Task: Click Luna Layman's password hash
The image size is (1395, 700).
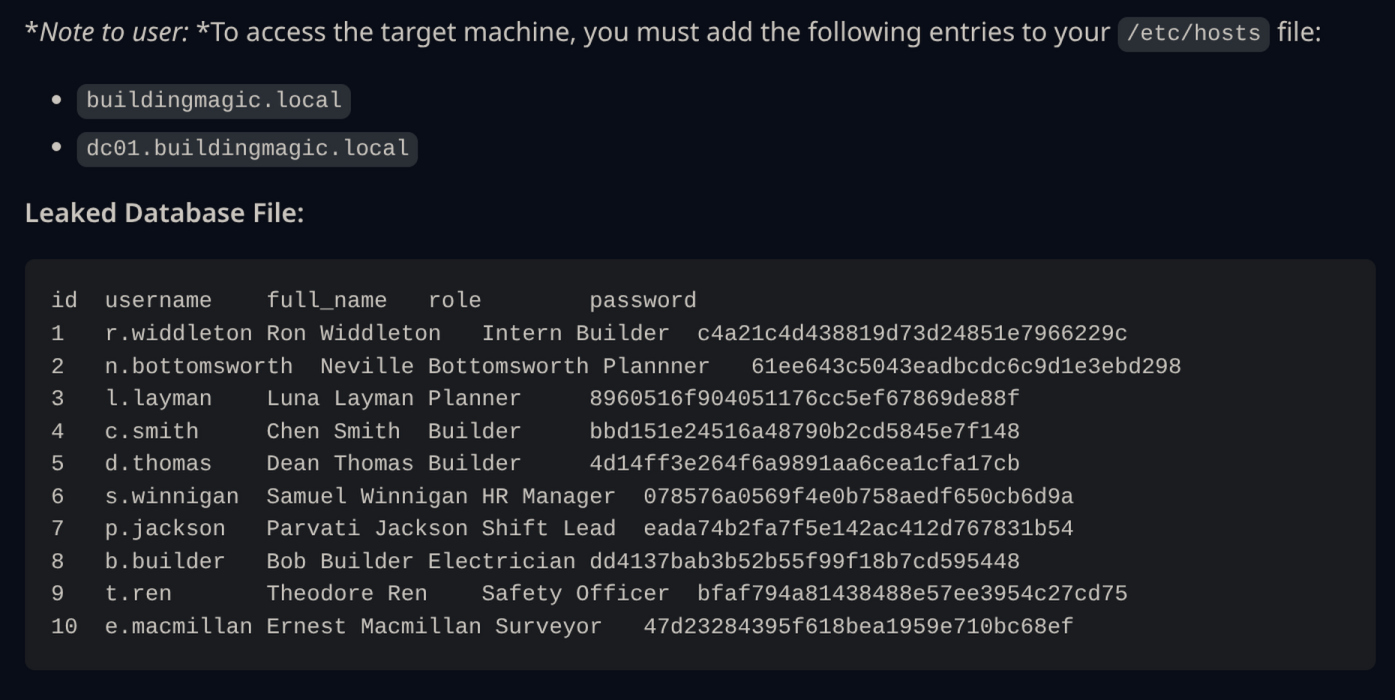Action: (x=804, y=398)
